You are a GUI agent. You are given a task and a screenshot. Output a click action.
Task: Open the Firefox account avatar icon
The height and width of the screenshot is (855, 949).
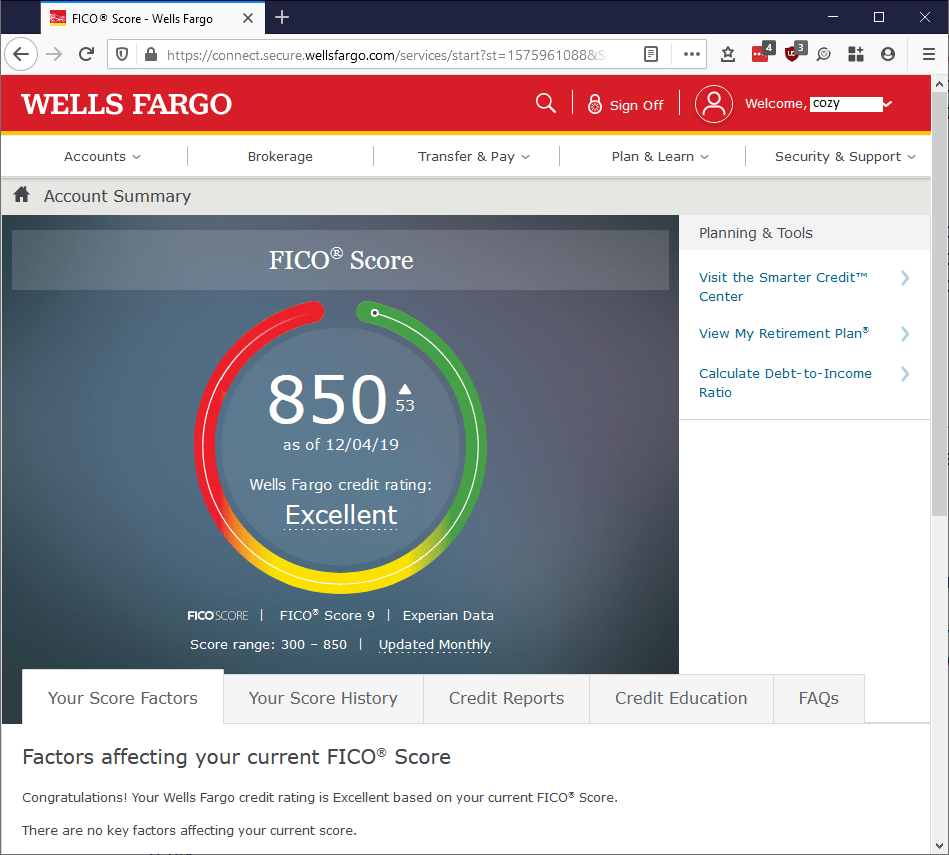tap(888, 54)
